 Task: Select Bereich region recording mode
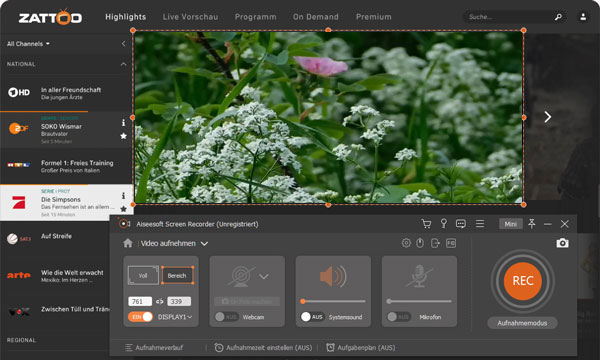click(x=177, y=275)
